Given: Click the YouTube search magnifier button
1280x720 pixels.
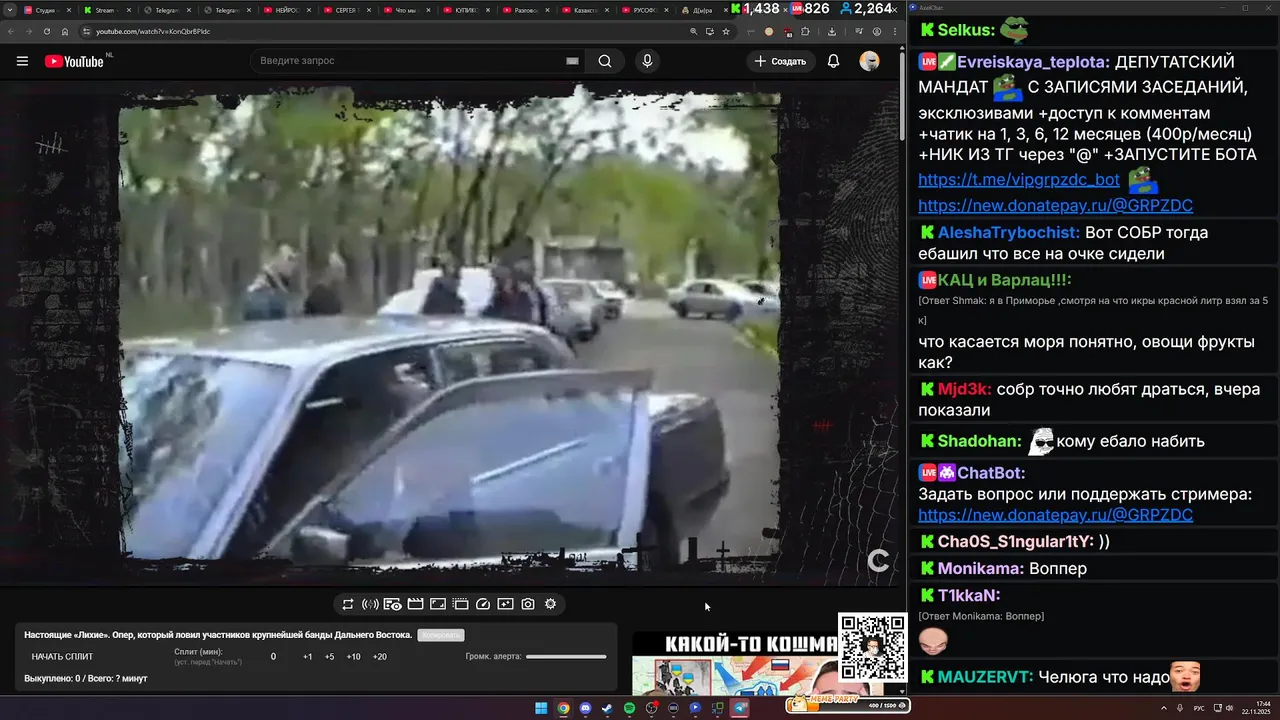Looking at the screenshot, I should coord(605,61).
